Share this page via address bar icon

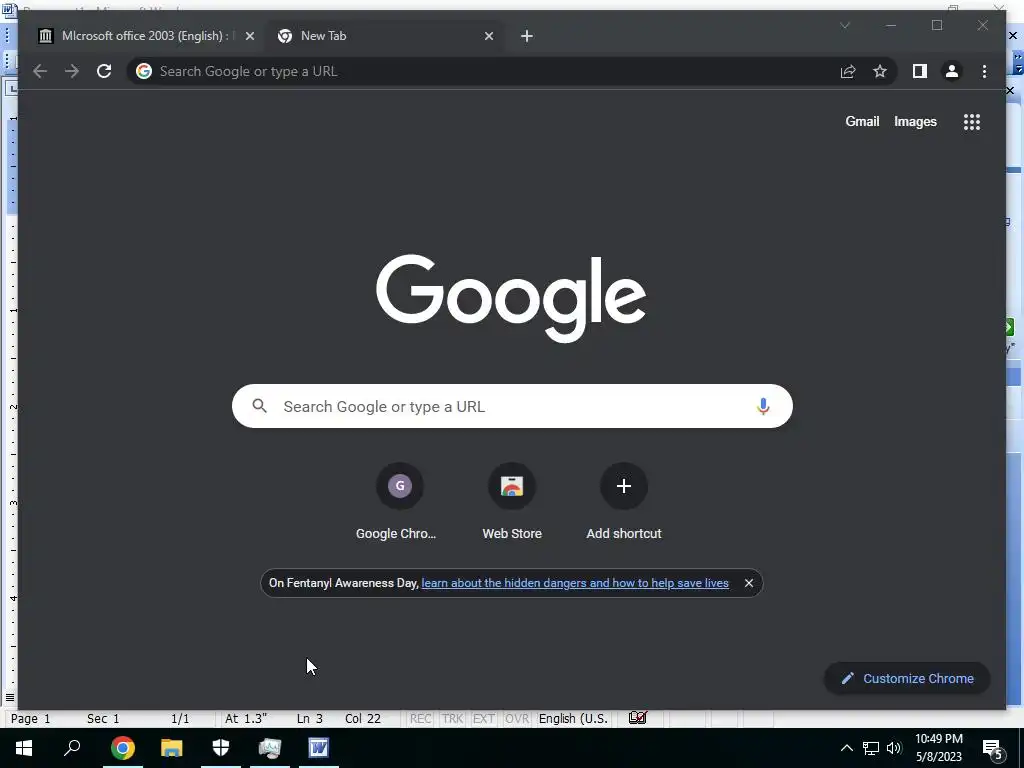pos(848,71)
